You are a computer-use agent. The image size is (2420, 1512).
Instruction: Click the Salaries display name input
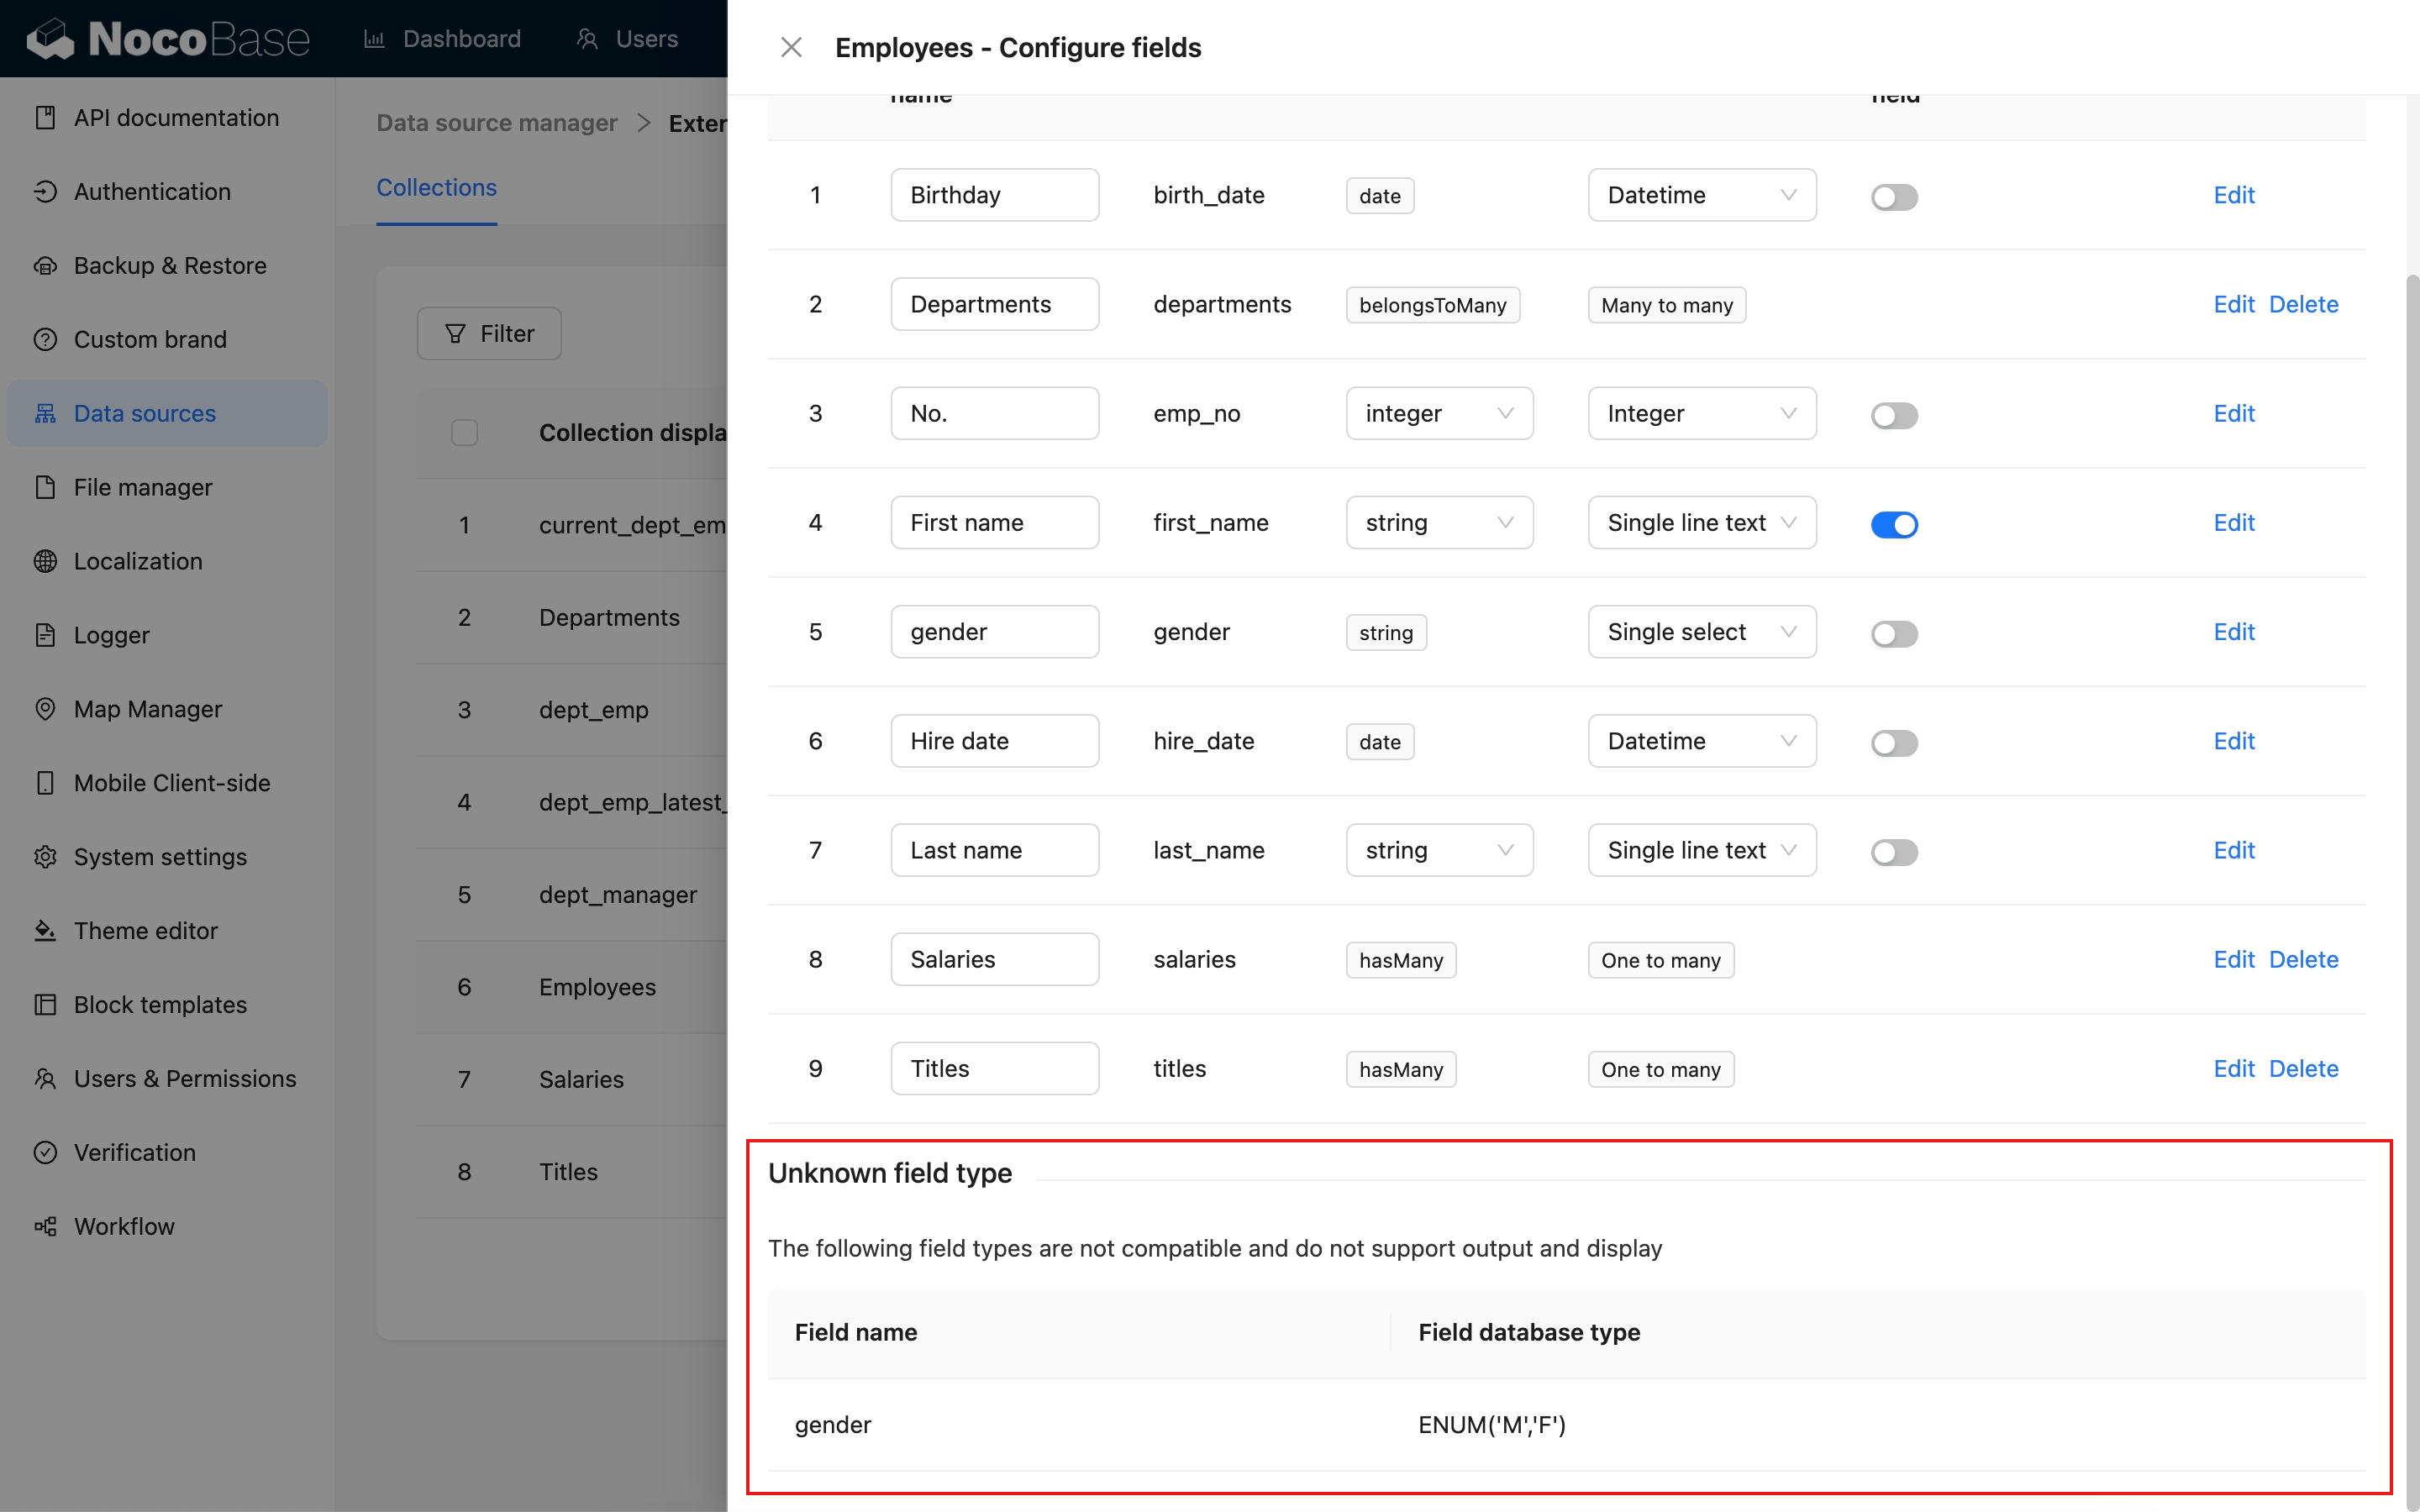994,959
